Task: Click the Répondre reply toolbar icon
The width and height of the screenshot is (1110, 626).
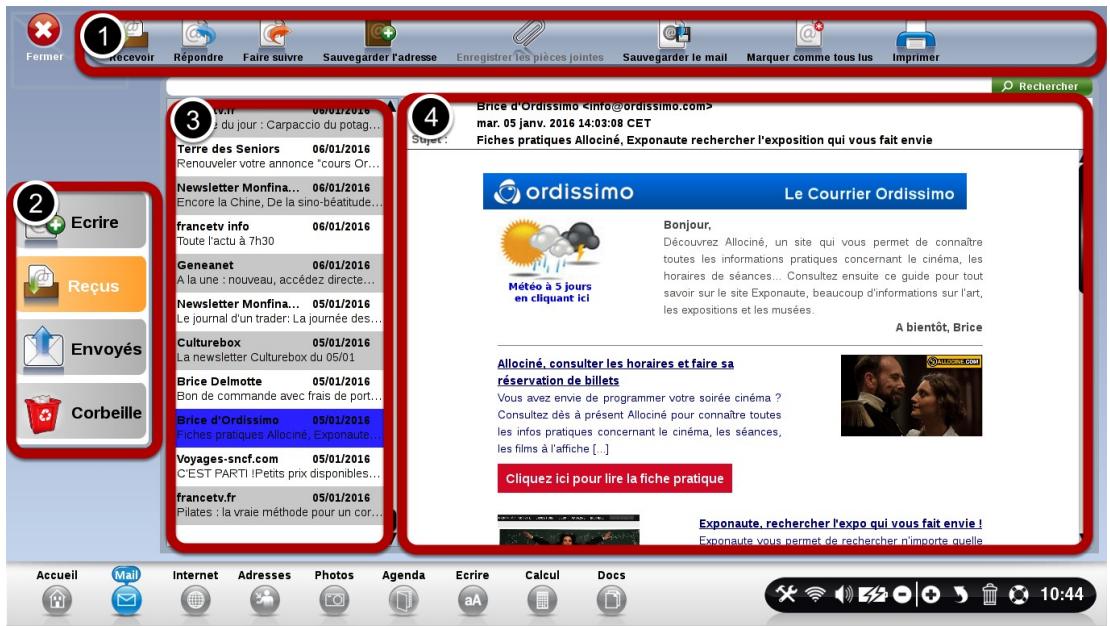Action: pos(199,35)
